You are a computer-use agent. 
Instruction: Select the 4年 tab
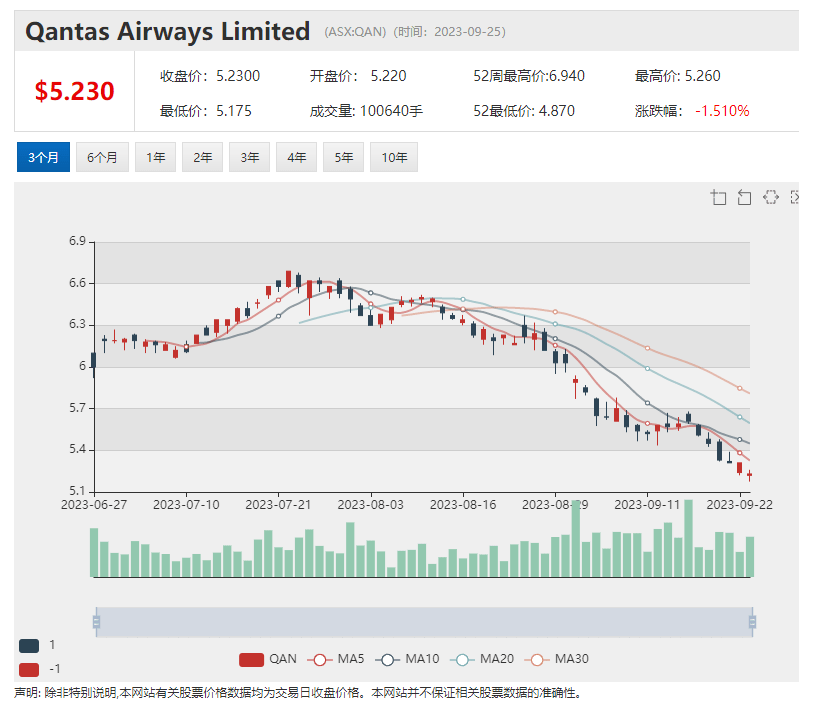pos(296,157)
